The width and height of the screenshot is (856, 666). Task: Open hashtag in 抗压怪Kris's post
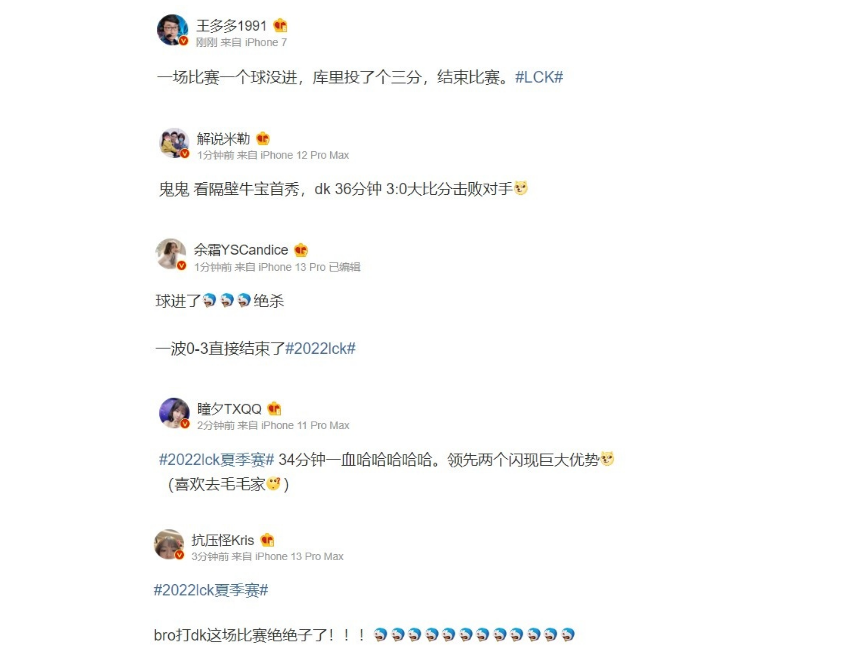tap(211, 590)
